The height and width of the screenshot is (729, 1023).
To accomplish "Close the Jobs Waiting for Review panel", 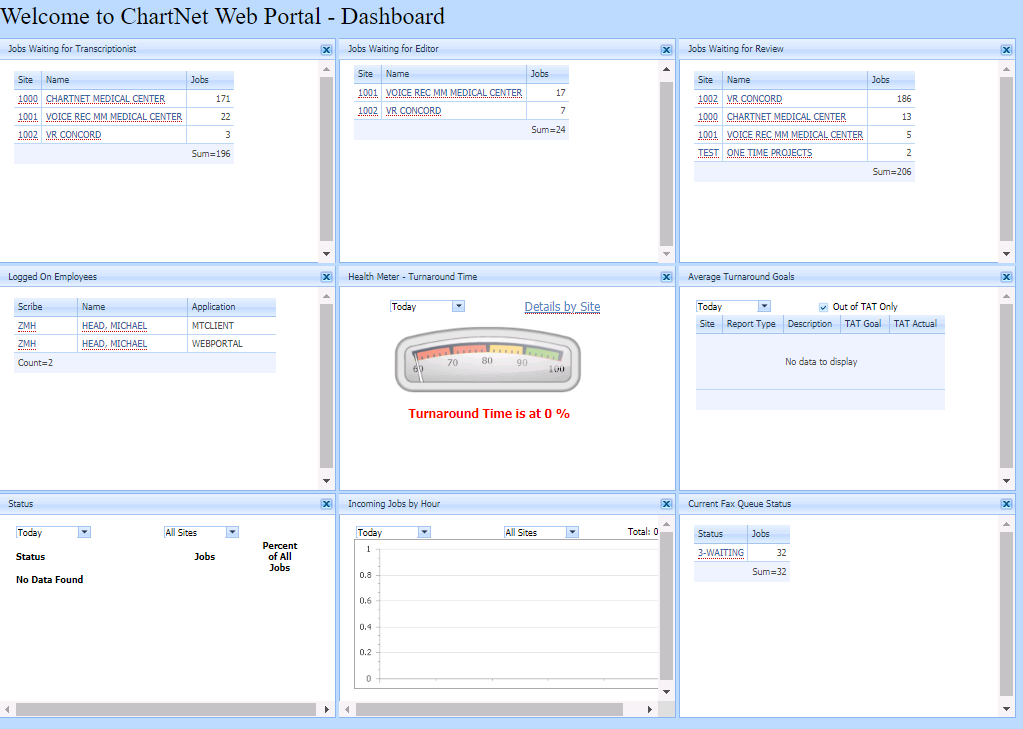I will pyautogui.click(x=1006, y=50).
